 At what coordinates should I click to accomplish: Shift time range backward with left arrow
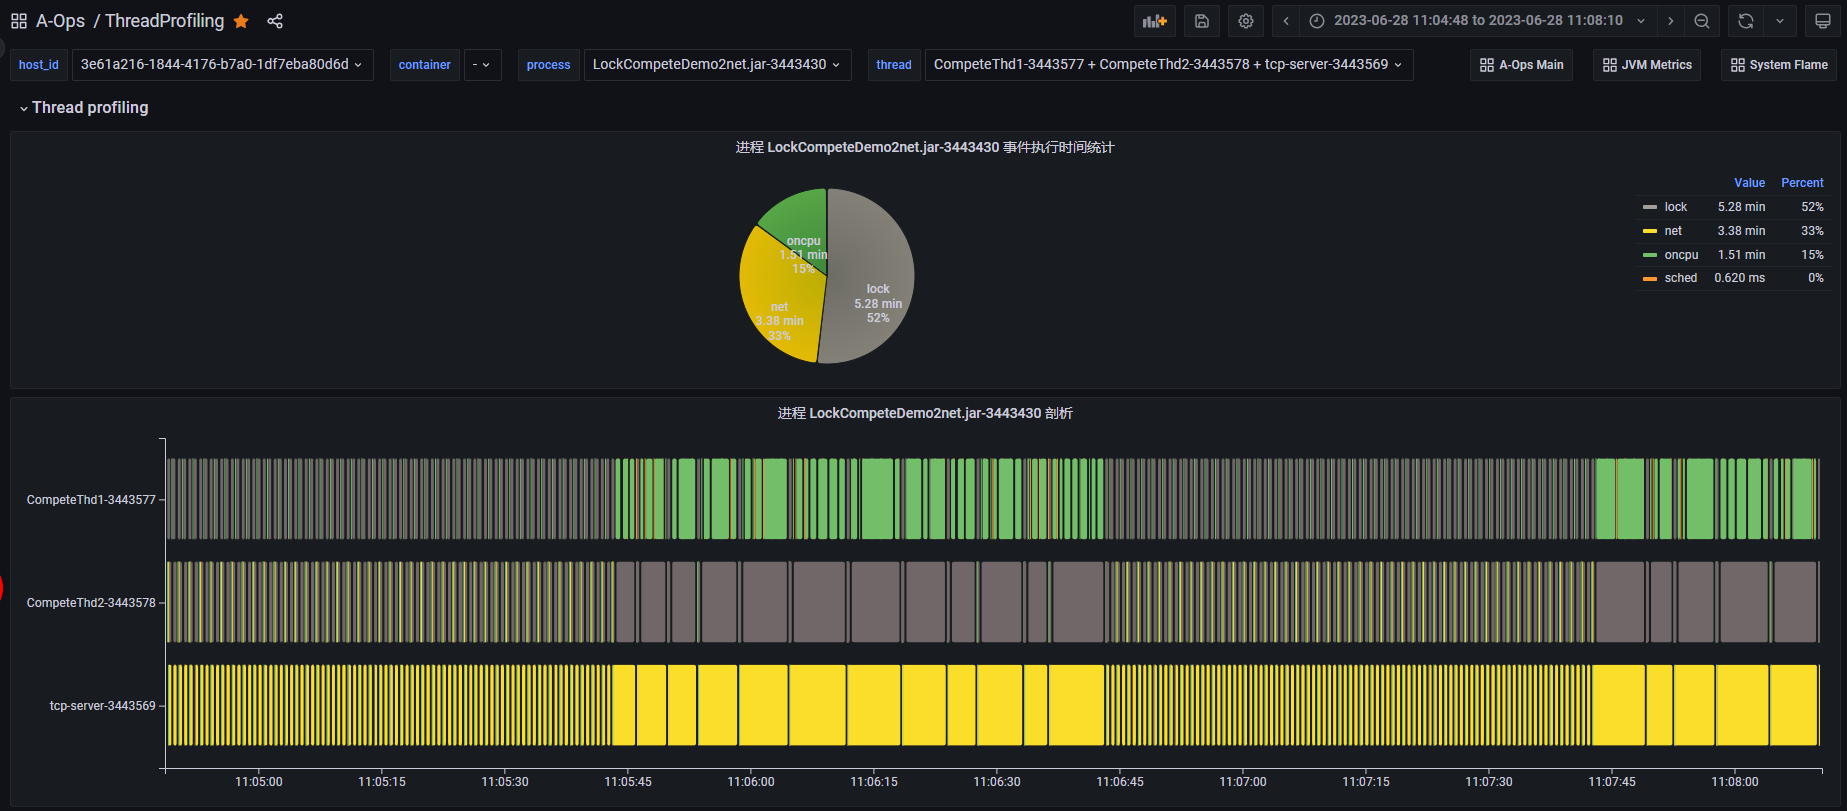pos(1286,21)
